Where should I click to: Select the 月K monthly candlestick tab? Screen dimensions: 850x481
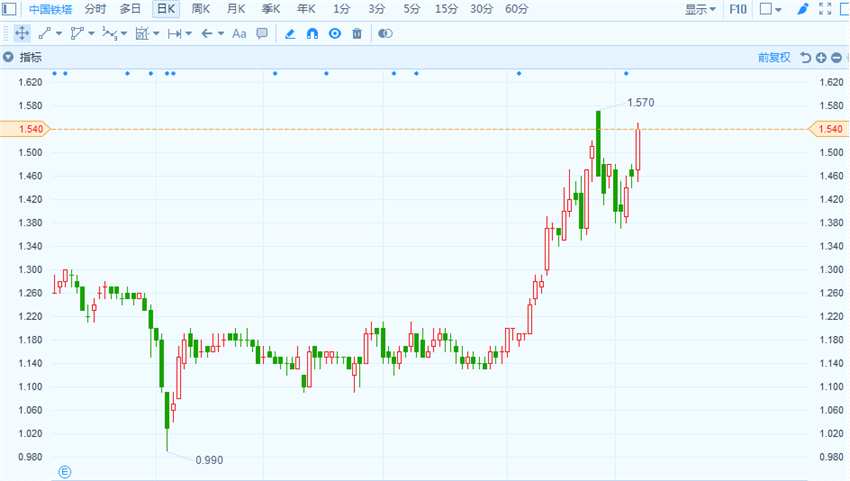236,9
